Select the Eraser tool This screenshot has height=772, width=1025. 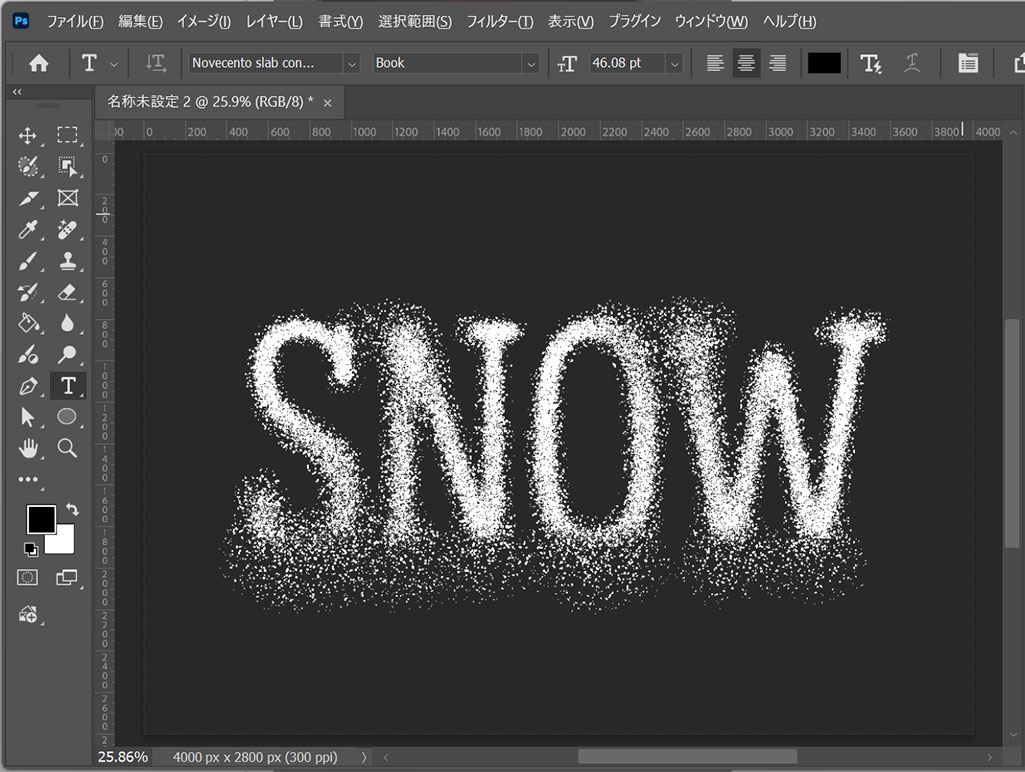(67, 292)
